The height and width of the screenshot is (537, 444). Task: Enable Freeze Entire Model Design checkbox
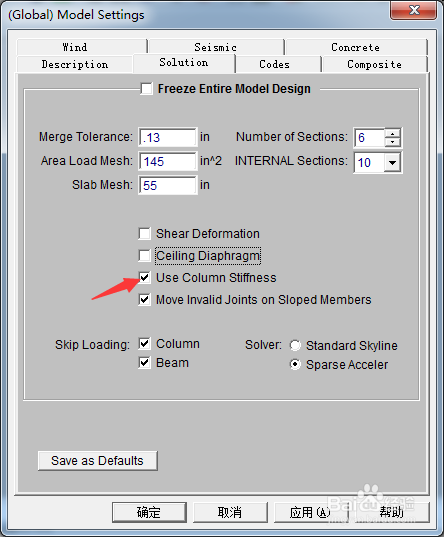click(x=147, y=89)
